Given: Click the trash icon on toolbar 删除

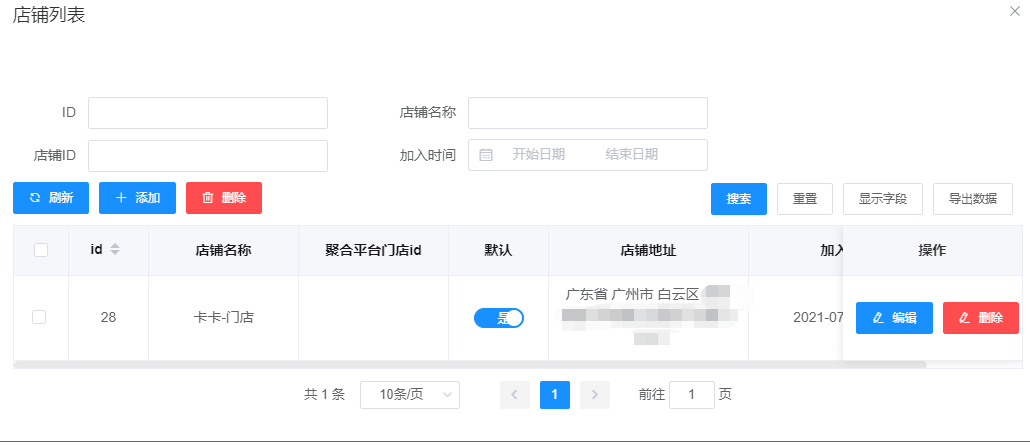Looking at the screenshot, I should point(208,198).
